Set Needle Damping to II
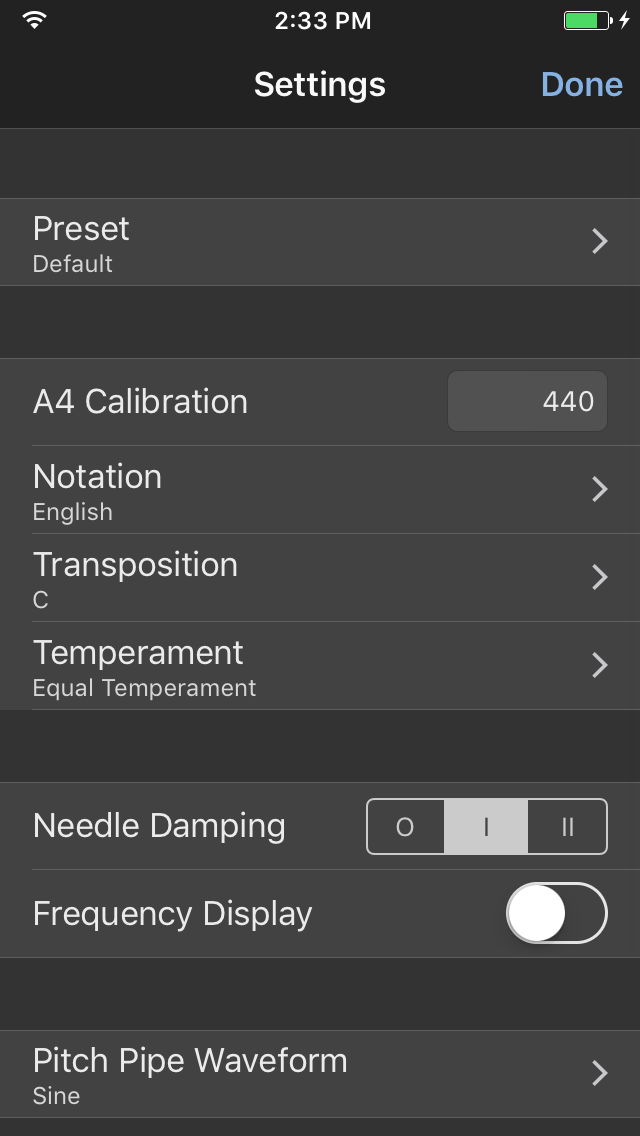640x1136 pixels. (567, 826)
